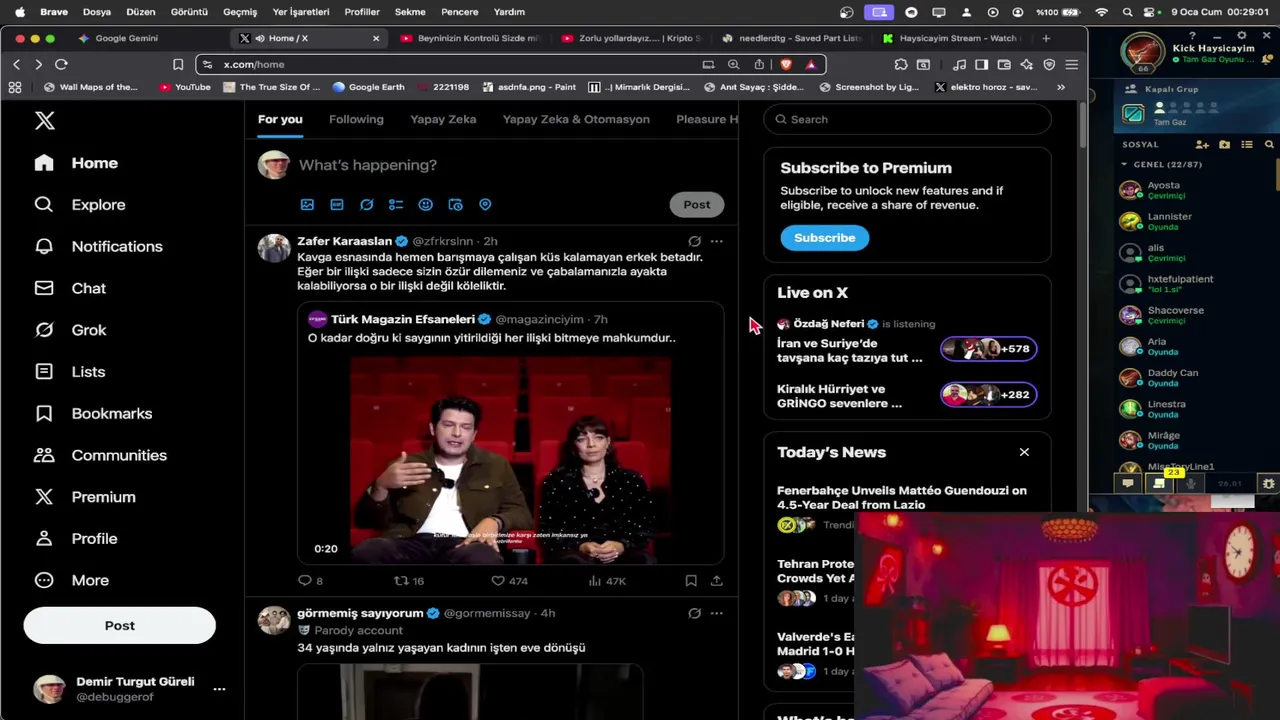Open Brave Shields lion icon in address bar

786,64
